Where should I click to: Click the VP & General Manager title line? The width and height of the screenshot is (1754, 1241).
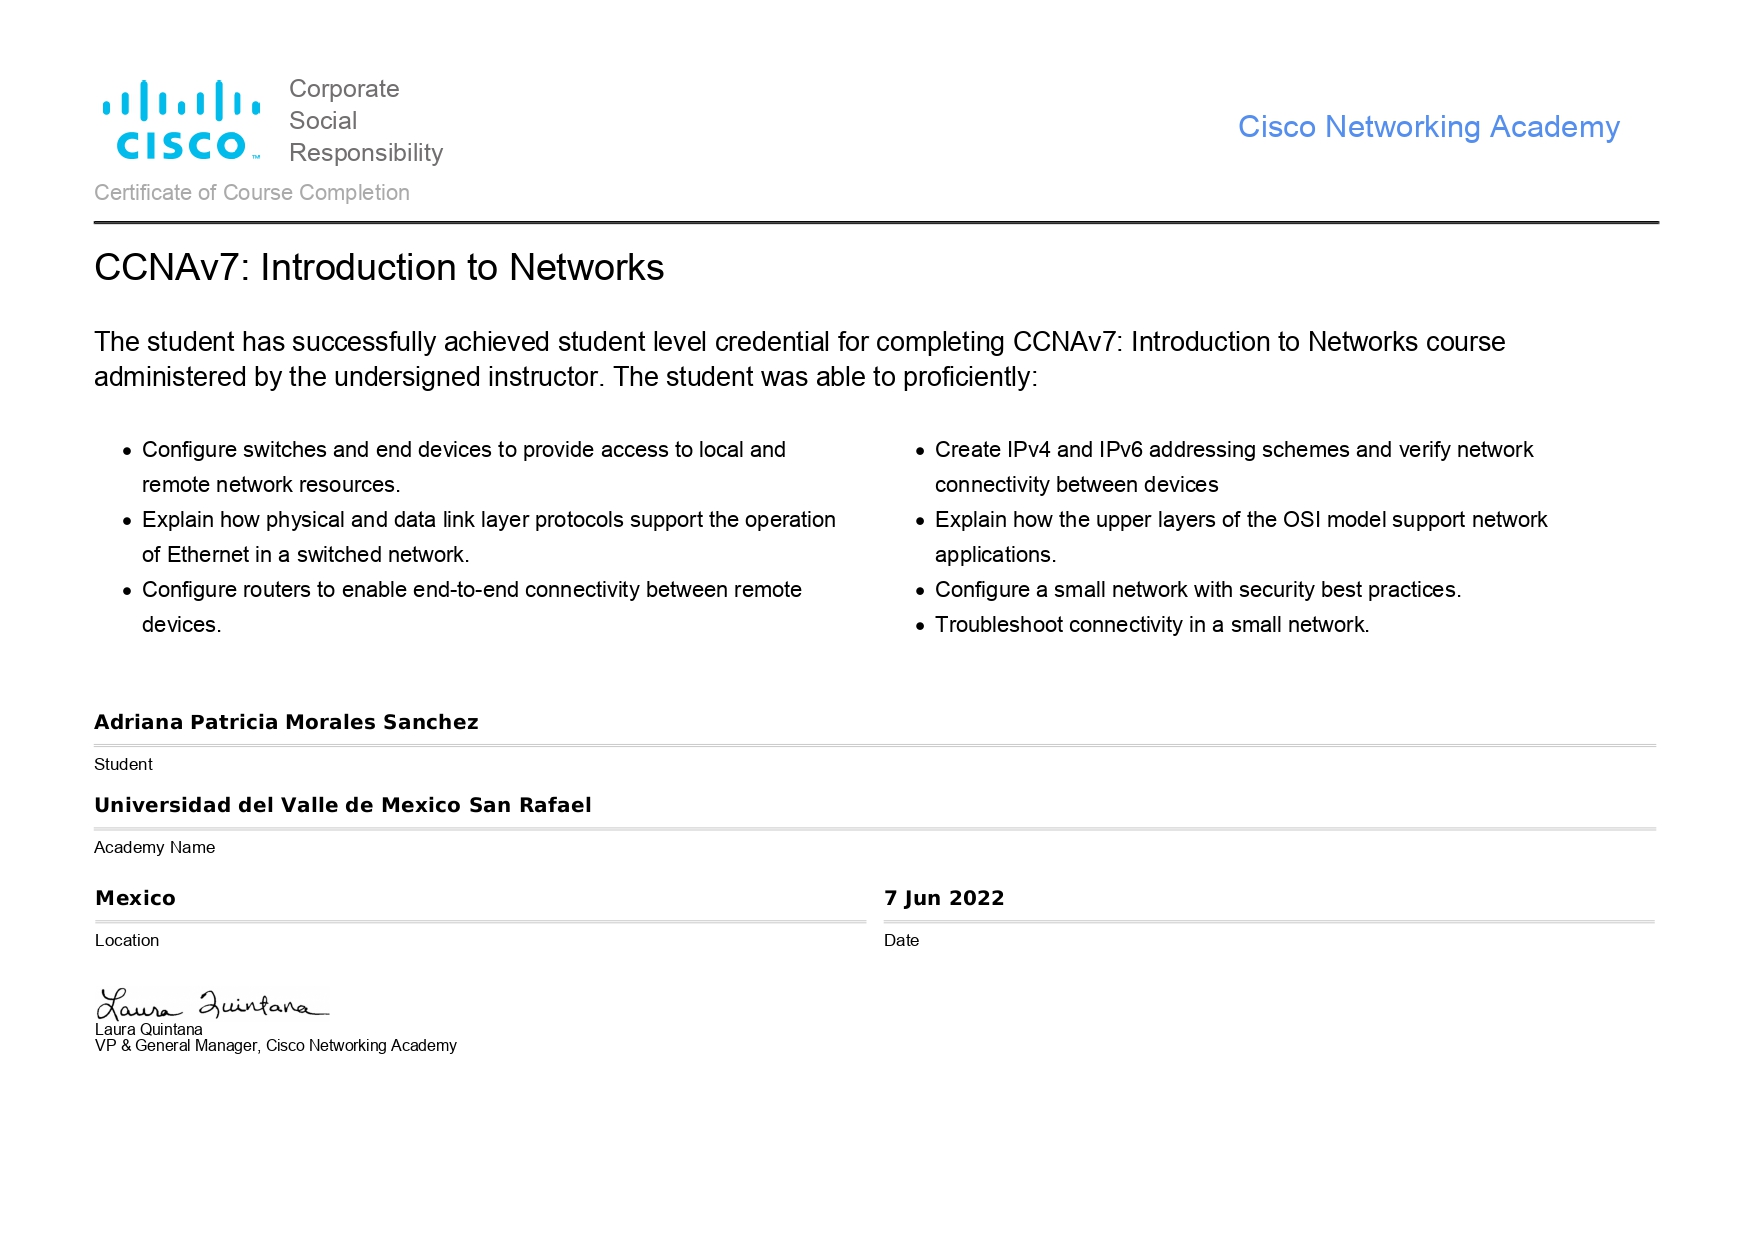click(276, 1046)
